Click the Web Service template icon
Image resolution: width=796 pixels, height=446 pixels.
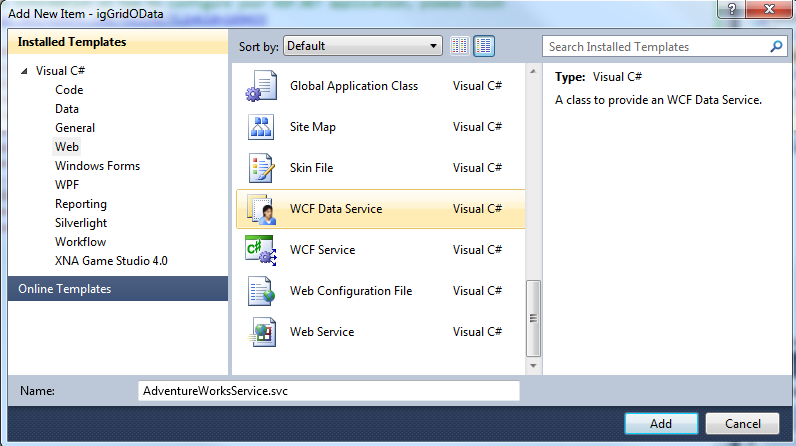[260, 332]
